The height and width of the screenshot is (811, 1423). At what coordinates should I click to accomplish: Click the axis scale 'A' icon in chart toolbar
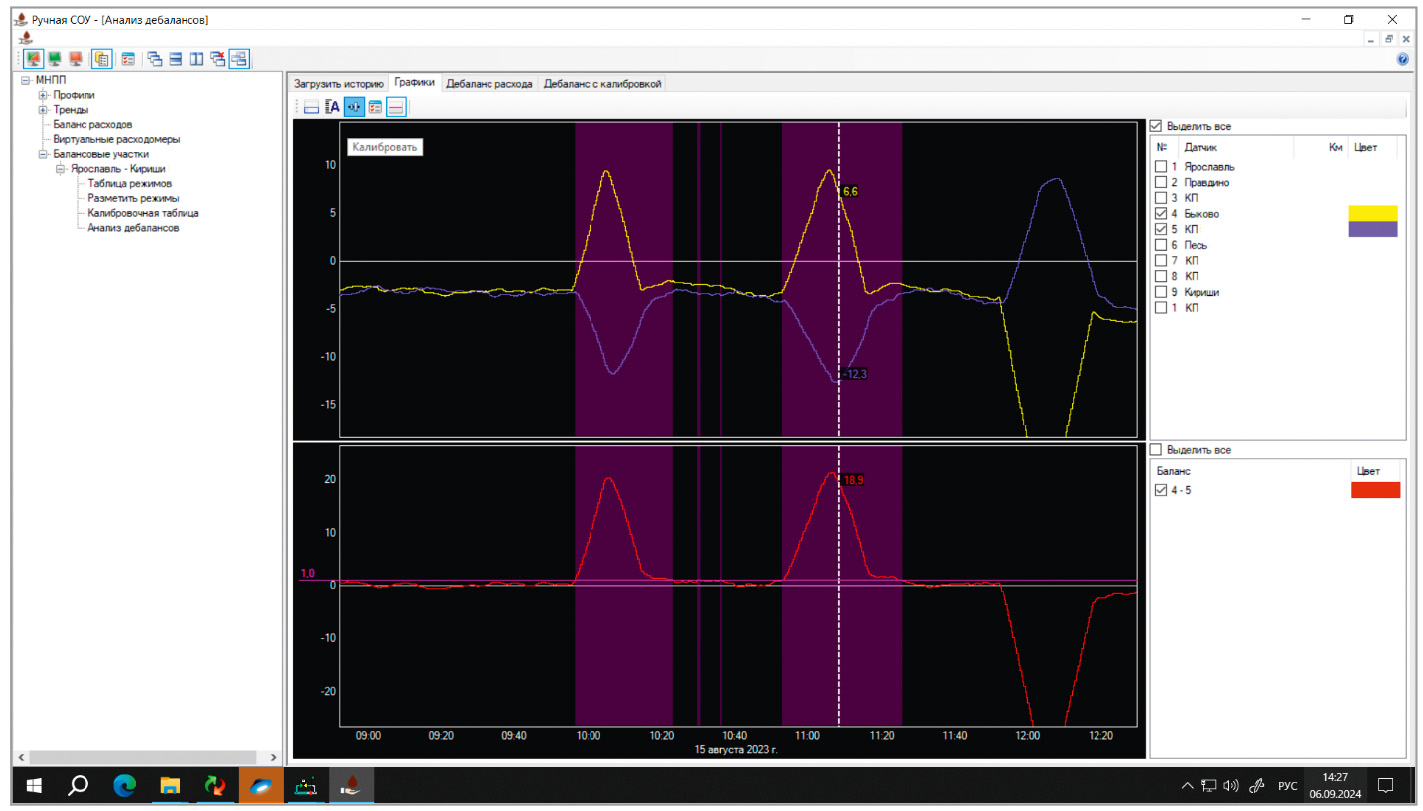333,107
